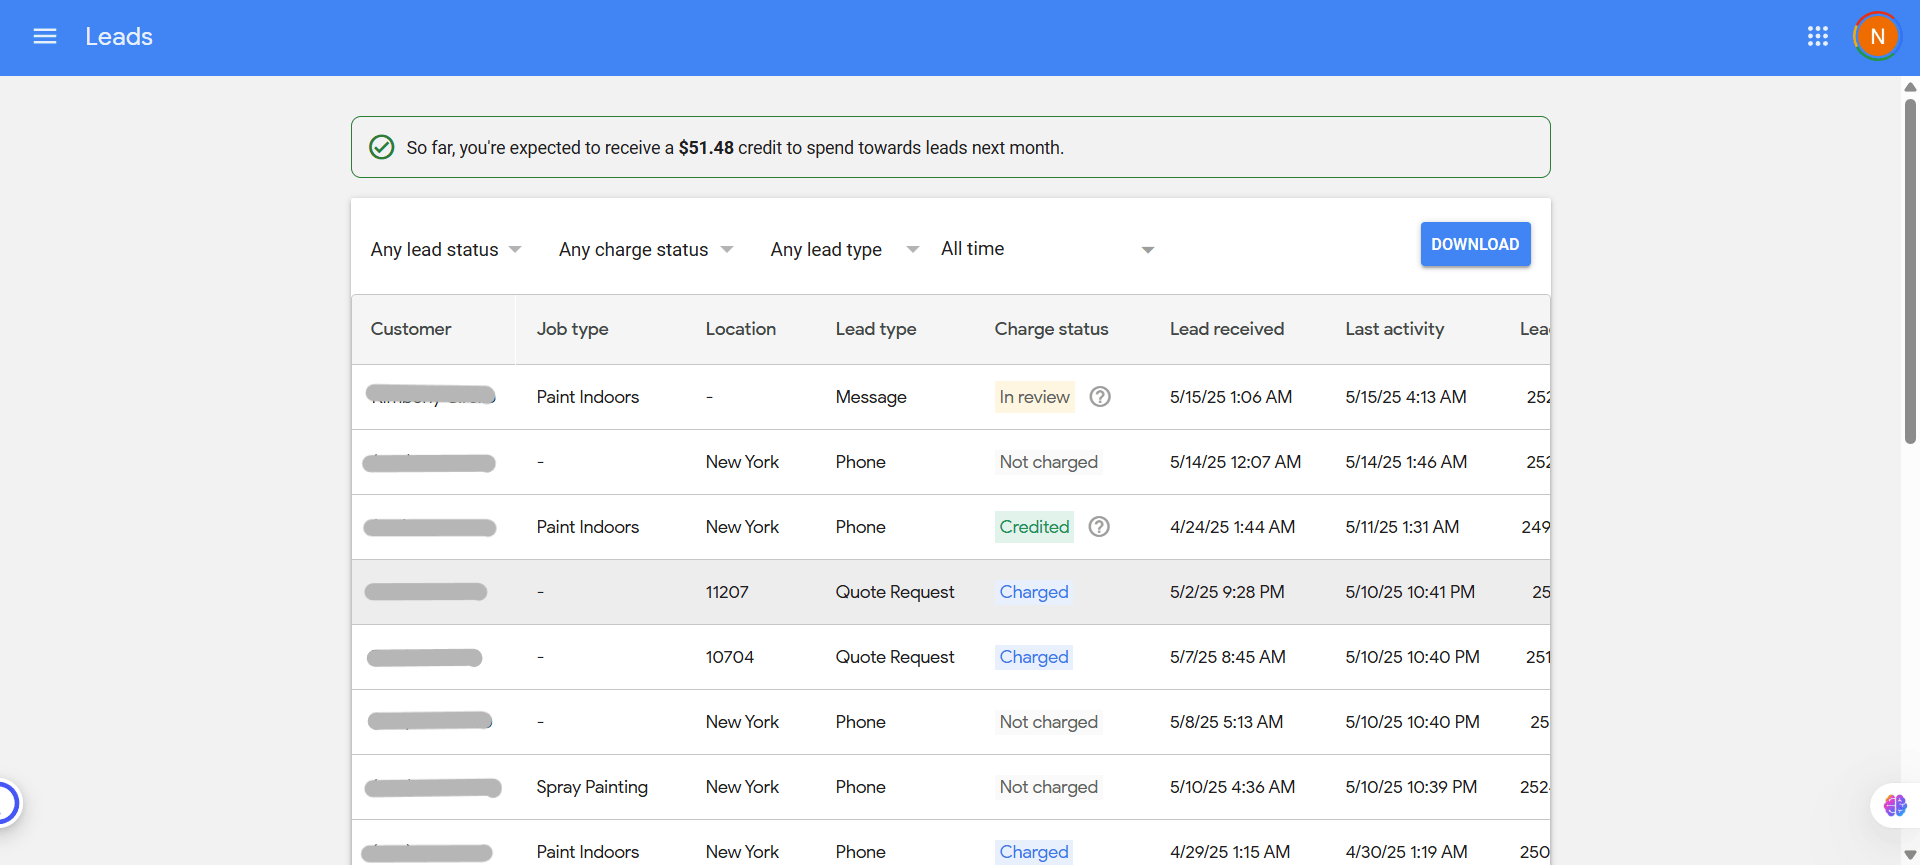Screen dimensions: 1920x865
Task: Click the Job type column header
Action: pos(573,329)
